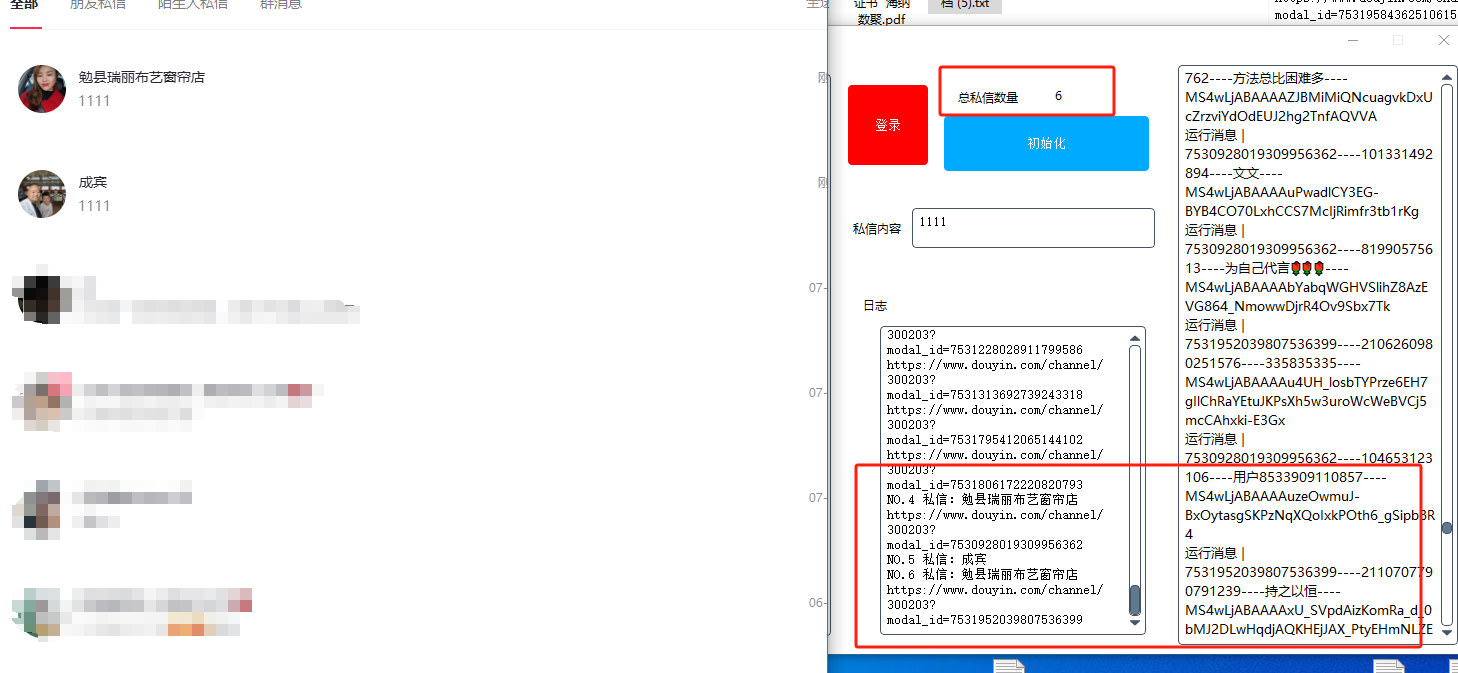
Task: Click the MS4wLjABAAAAuzeOwmuJ- line
Action: pos(1272,496)
